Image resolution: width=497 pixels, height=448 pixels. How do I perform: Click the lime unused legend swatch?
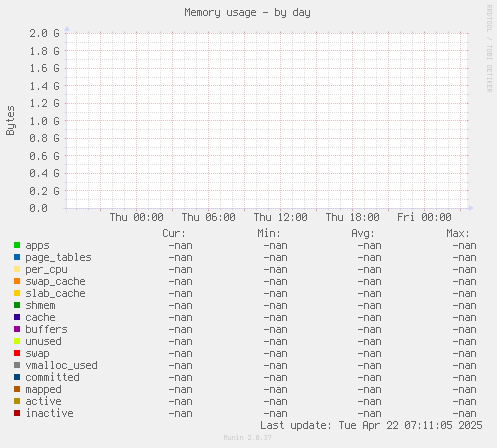tap(17, 341)
